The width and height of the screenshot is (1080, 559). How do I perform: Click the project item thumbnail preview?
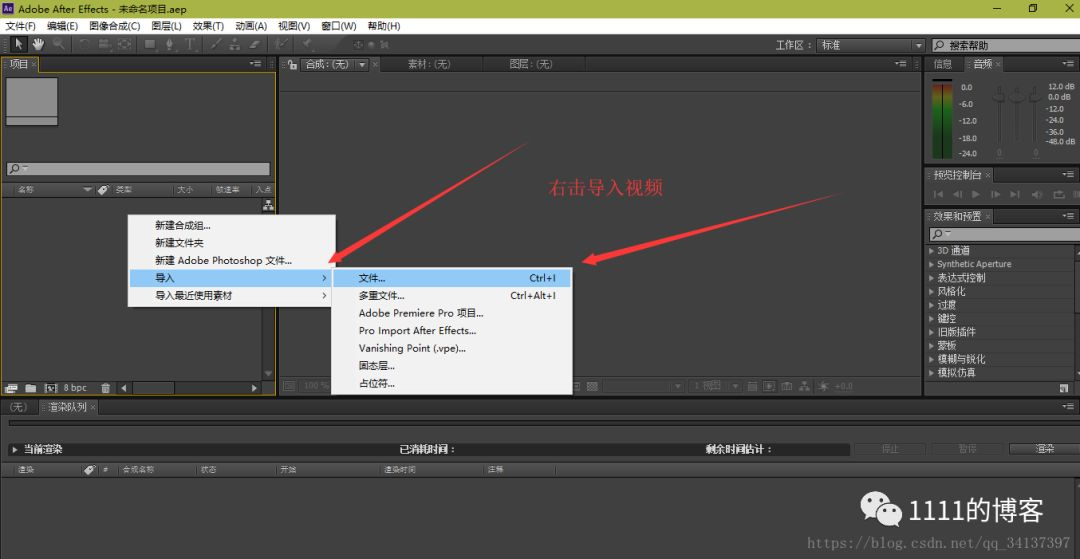32,101
